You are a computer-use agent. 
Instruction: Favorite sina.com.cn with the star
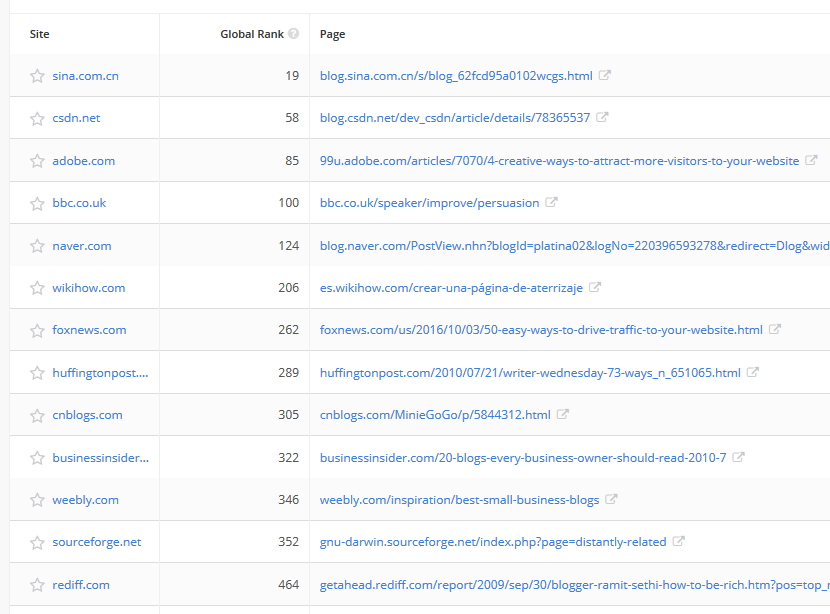tap(37, 75)
